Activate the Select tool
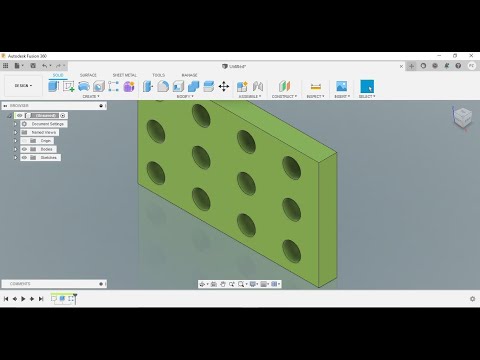The height and width of the screenshot is (360, 480). point(367,86)
